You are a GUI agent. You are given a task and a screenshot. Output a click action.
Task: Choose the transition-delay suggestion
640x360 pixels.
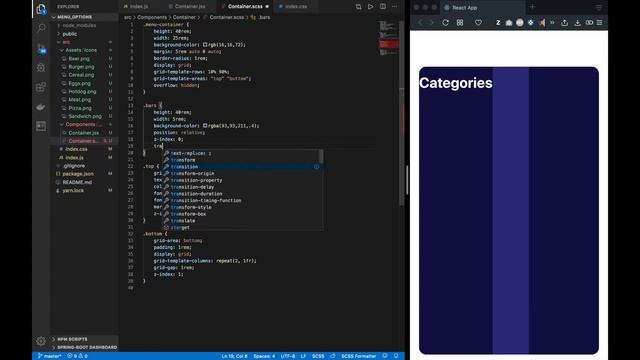pyautogui.click(x=242, y=187)
